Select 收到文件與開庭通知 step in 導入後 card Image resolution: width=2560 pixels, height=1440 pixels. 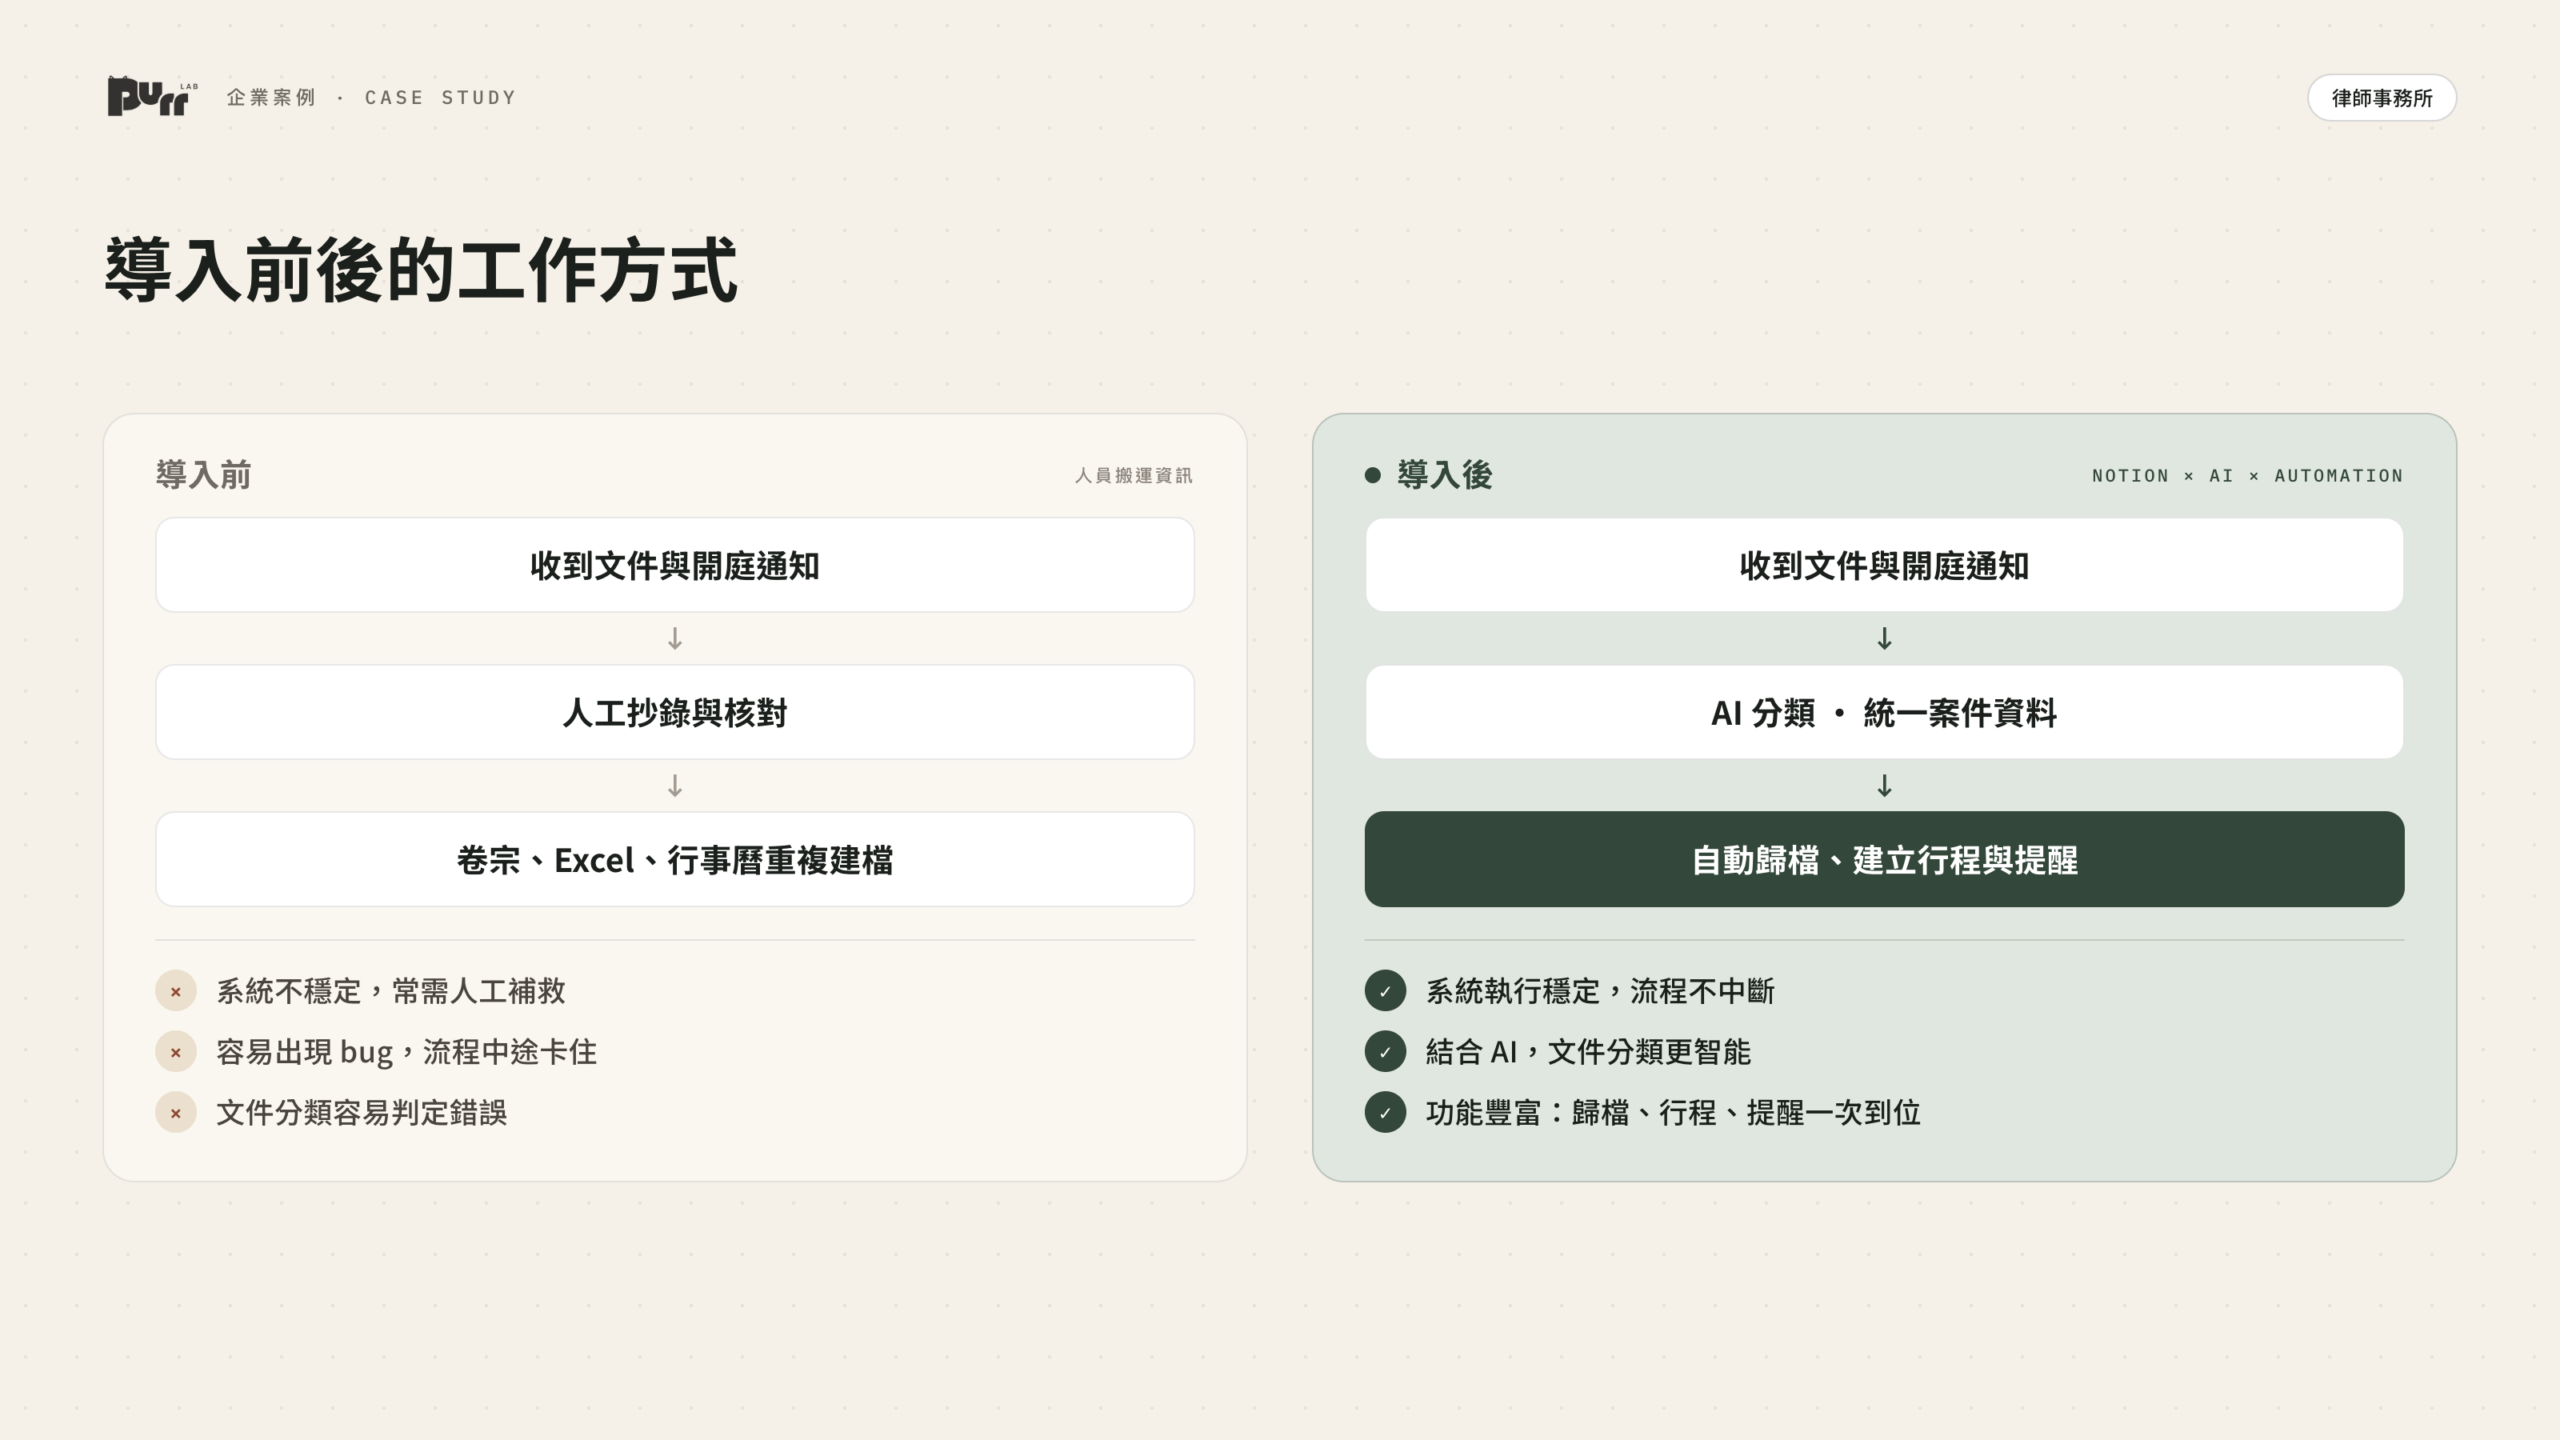coord(1884,565)
